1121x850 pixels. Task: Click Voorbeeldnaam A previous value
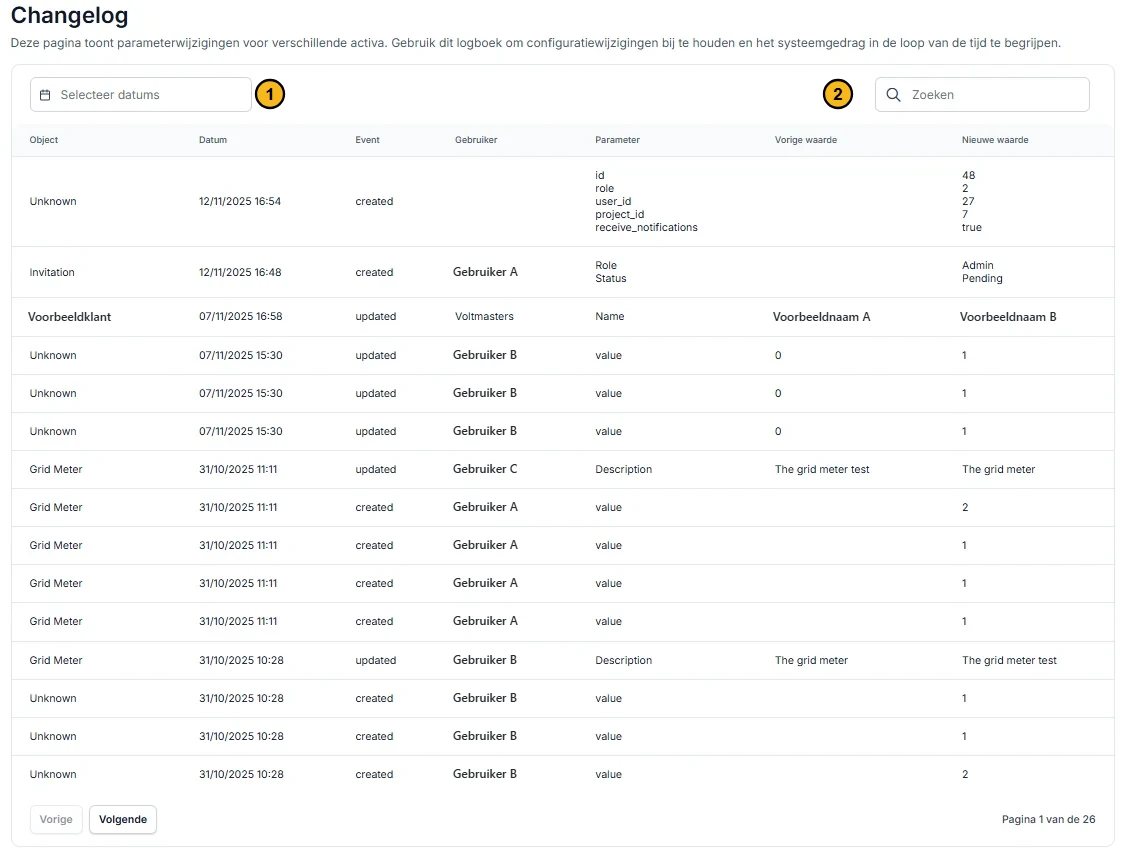(x=821, y=317)
